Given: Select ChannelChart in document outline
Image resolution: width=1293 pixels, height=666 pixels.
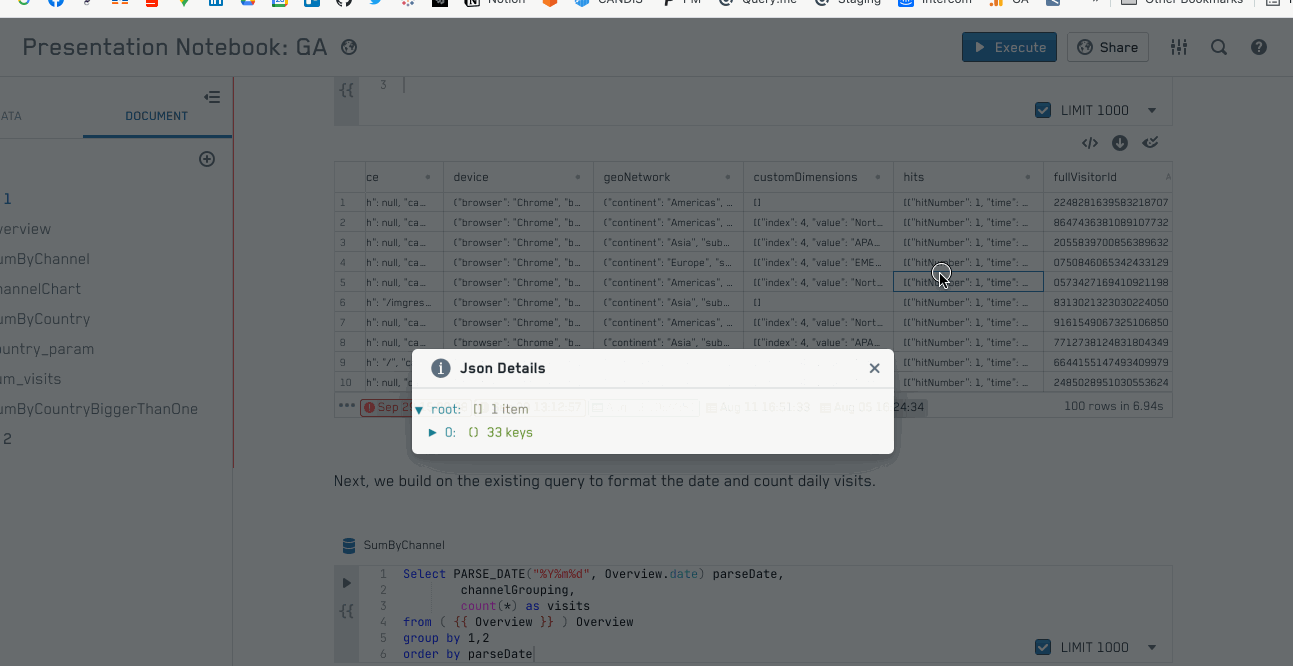Looking at the screenshot, I should click(40, 289).
